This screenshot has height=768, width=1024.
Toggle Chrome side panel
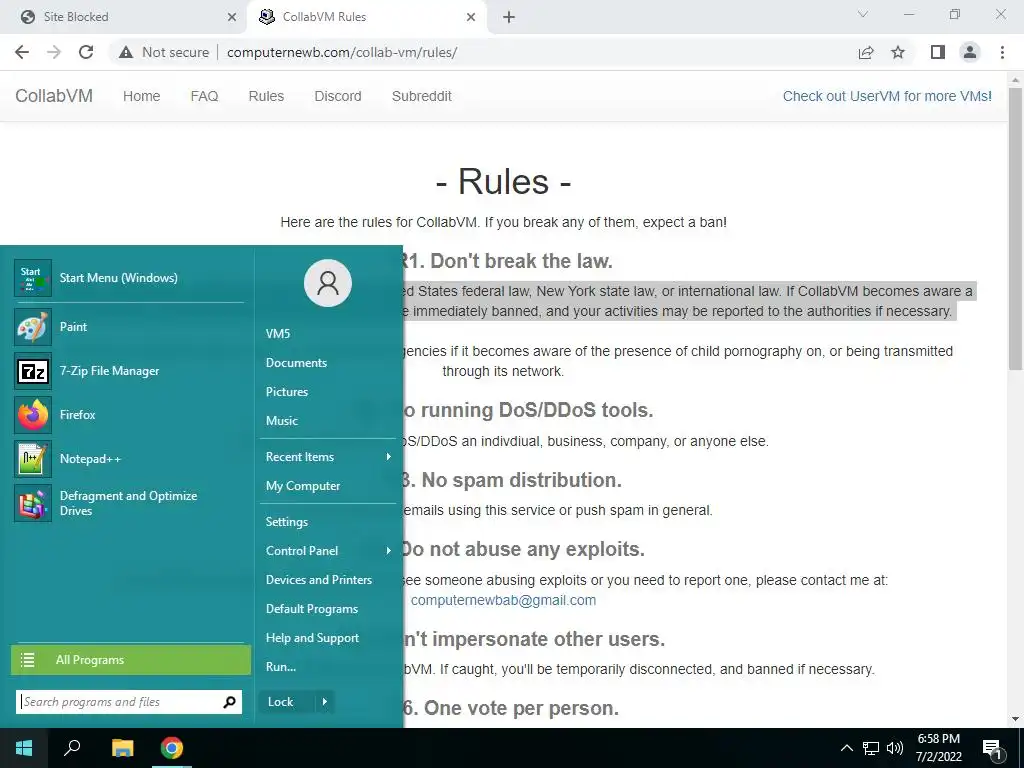click(x=938, y=52)
